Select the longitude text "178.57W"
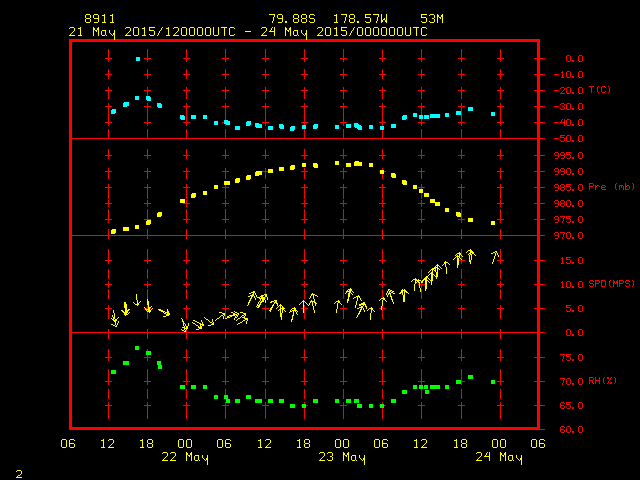 pyautogui.click(x=360, y=19)
